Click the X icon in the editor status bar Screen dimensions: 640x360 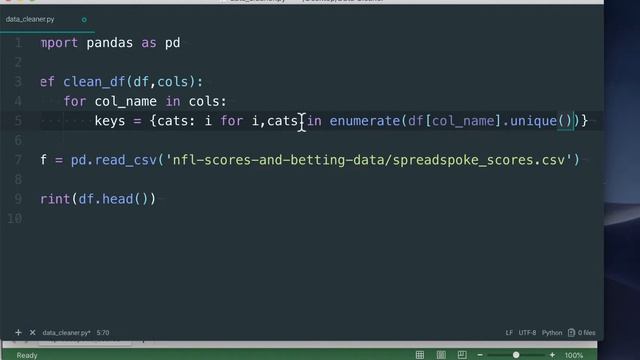33,333
